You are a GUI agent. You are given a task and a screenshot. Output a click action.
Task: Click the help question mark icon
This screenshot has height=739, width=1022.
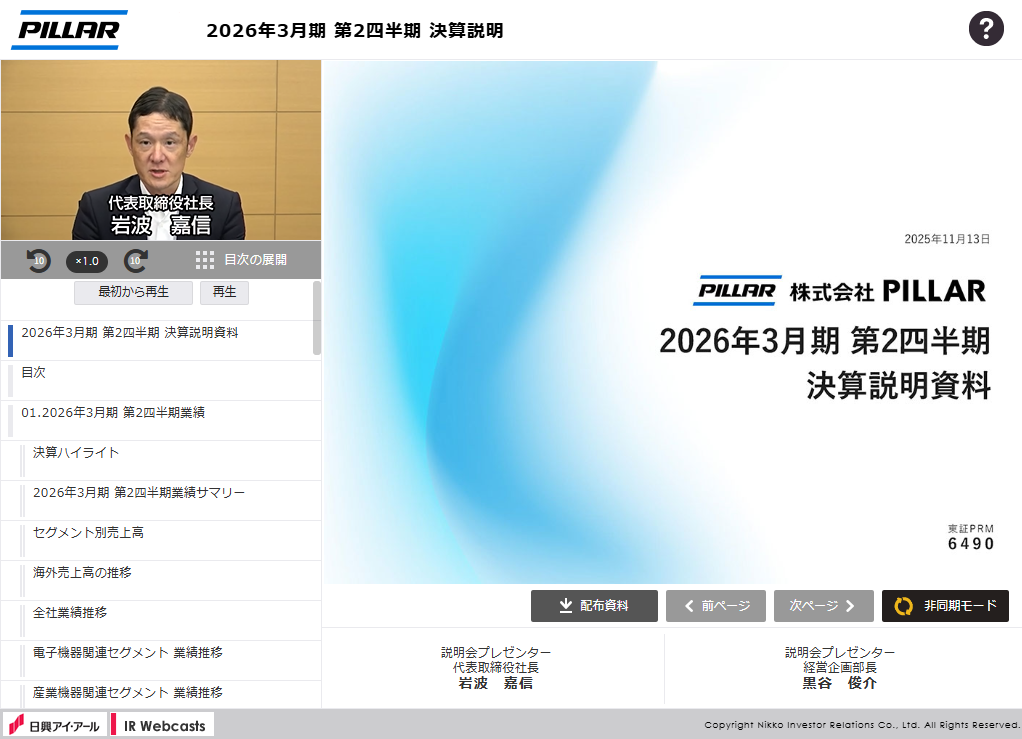coord(985,28)
